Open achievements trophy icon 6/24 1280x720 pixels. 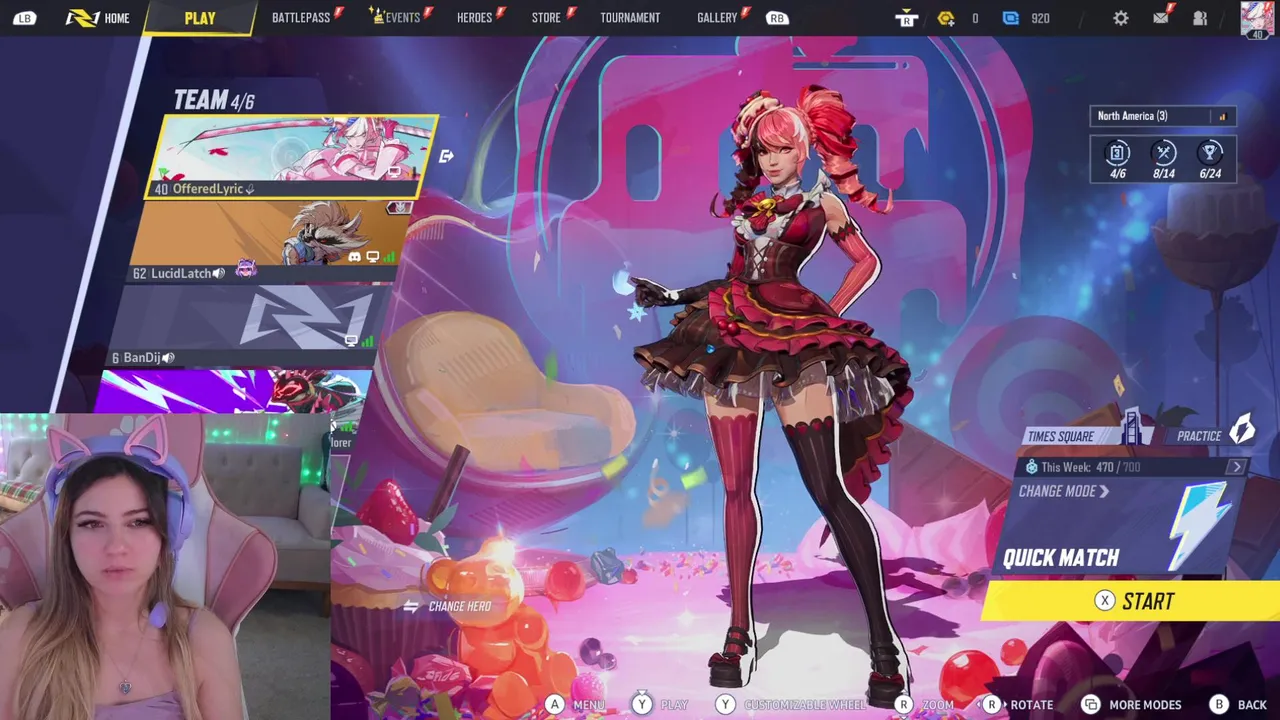(x=1210, y=153)
